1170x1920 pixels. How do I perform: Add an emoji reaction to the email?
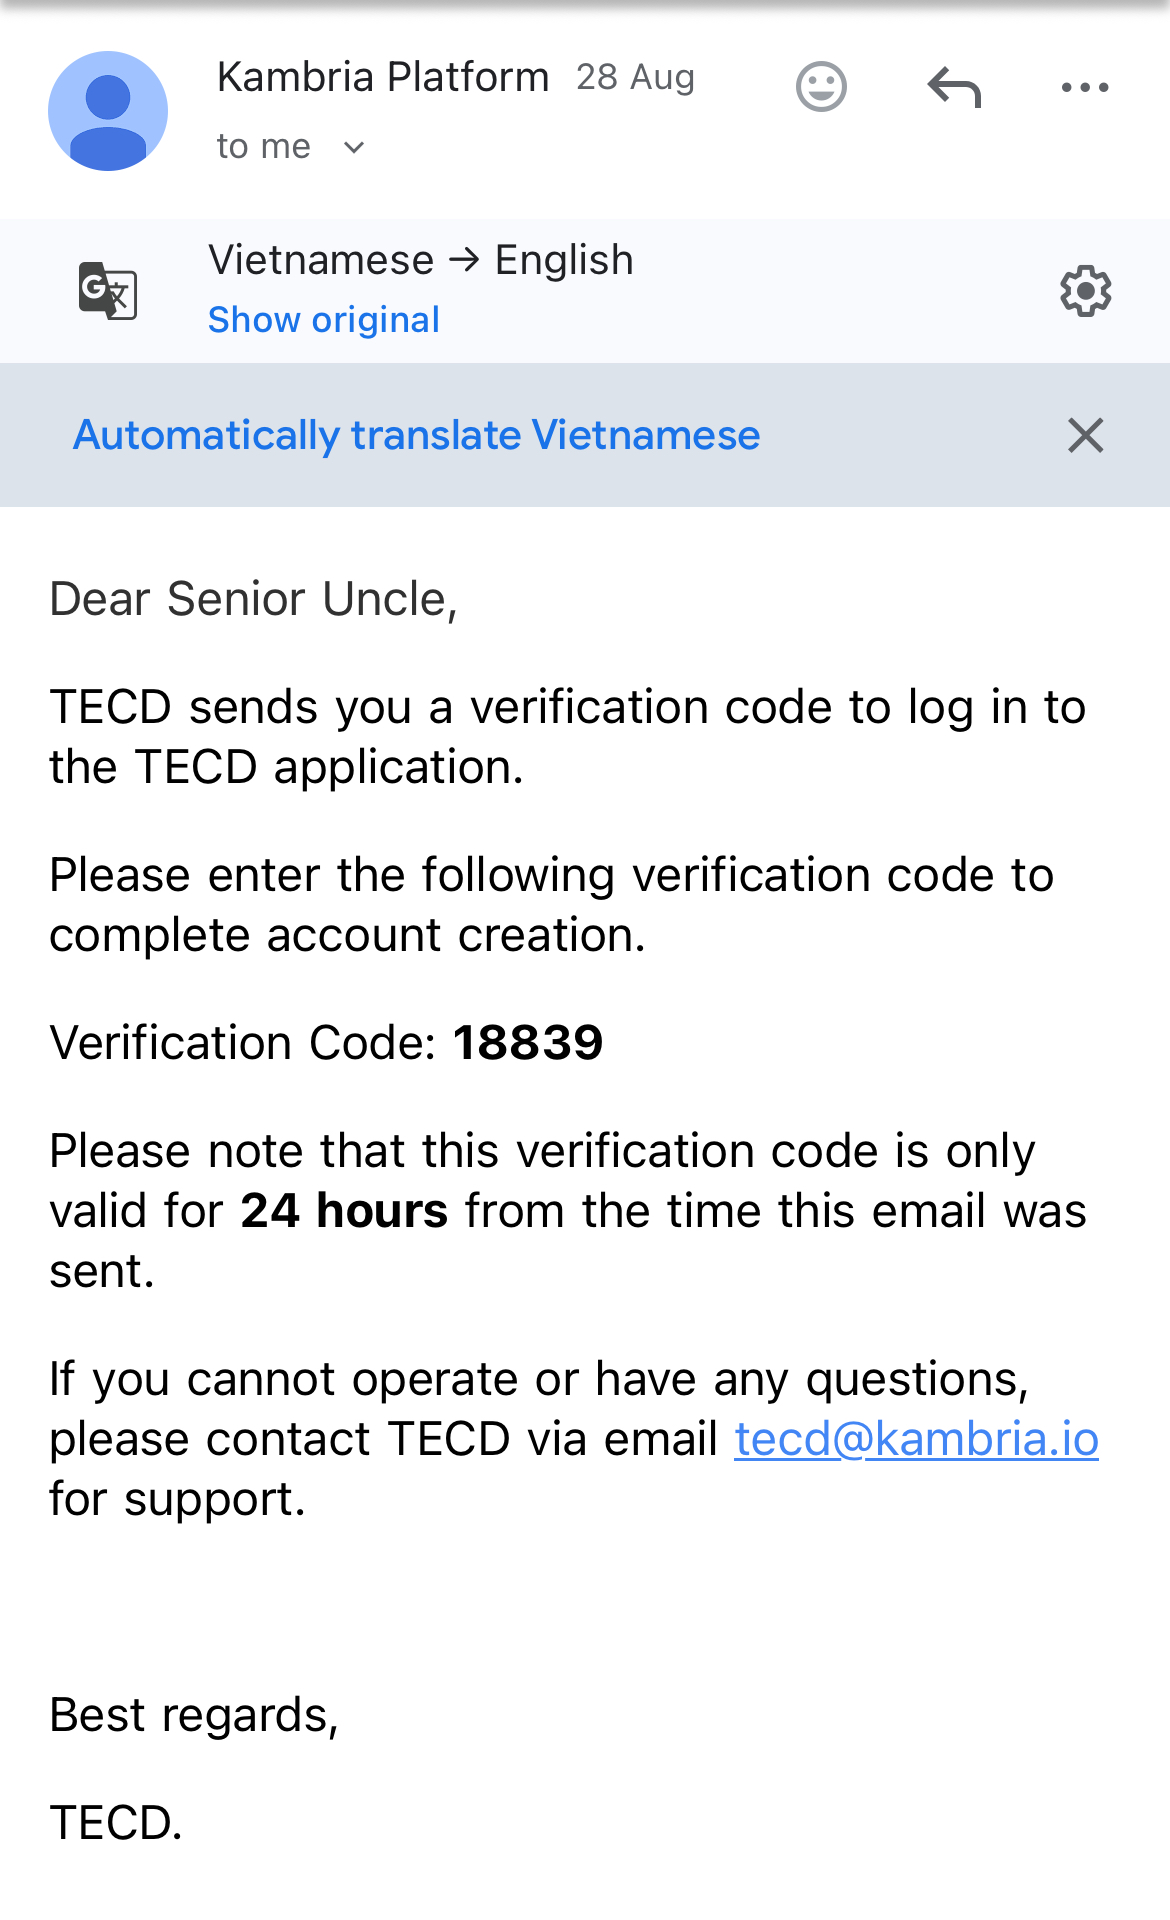[821, 87]
